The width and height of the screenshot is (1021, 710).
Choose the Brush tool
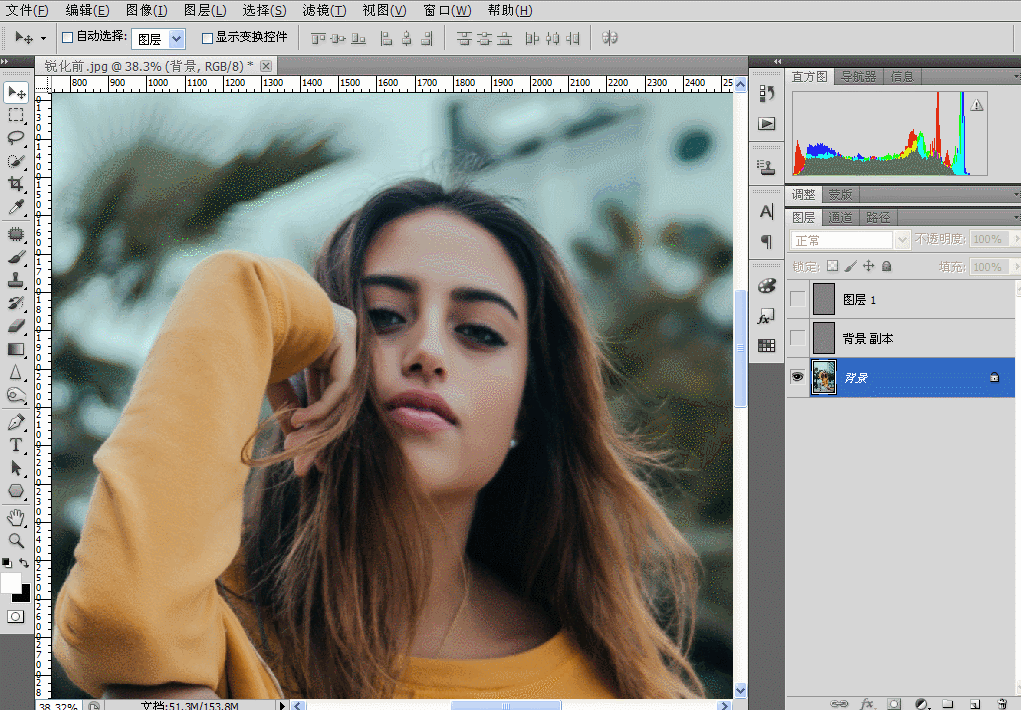point(16,257)
